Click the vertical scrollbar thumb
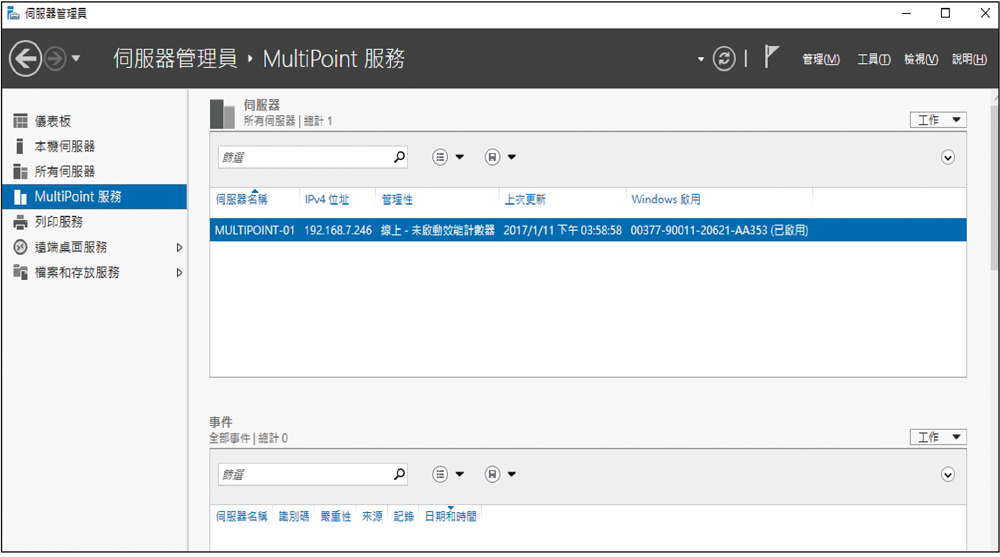 click(x=995, y=188)
